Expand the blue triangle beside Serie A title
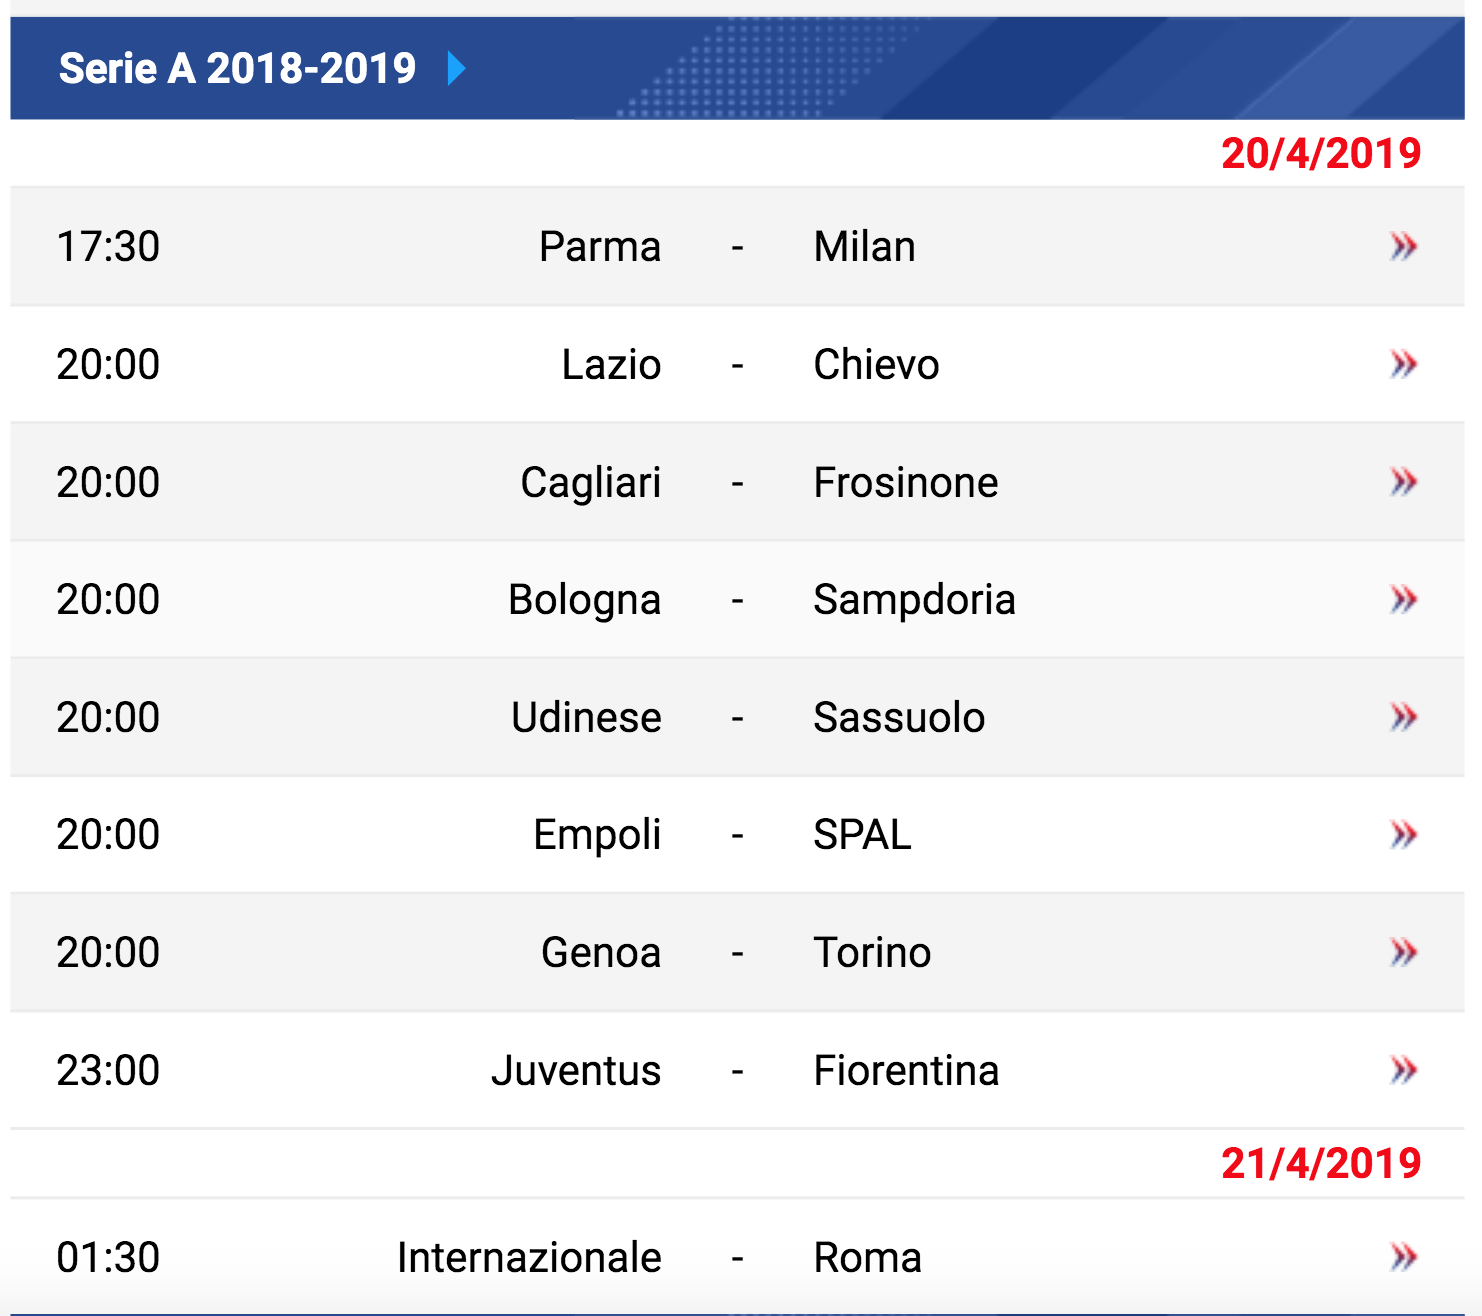The width and height of the screenshot is (1482, 1316). point(457,68)
